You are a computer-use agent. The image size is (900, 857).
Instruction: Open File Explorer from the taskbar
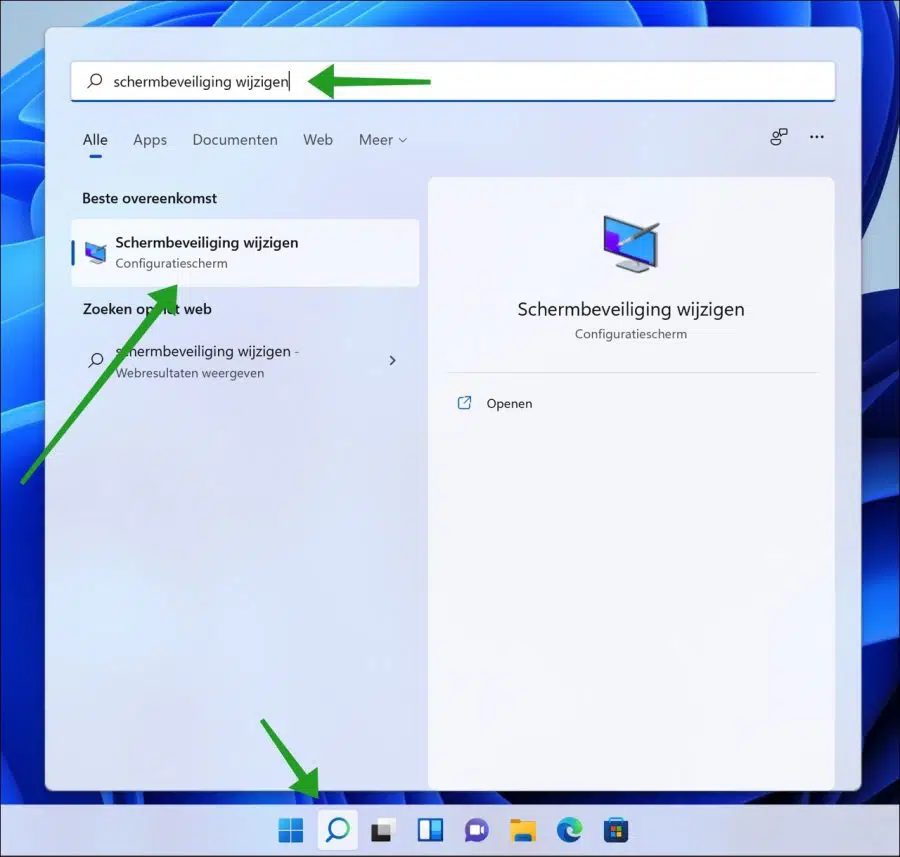point(523,830)
